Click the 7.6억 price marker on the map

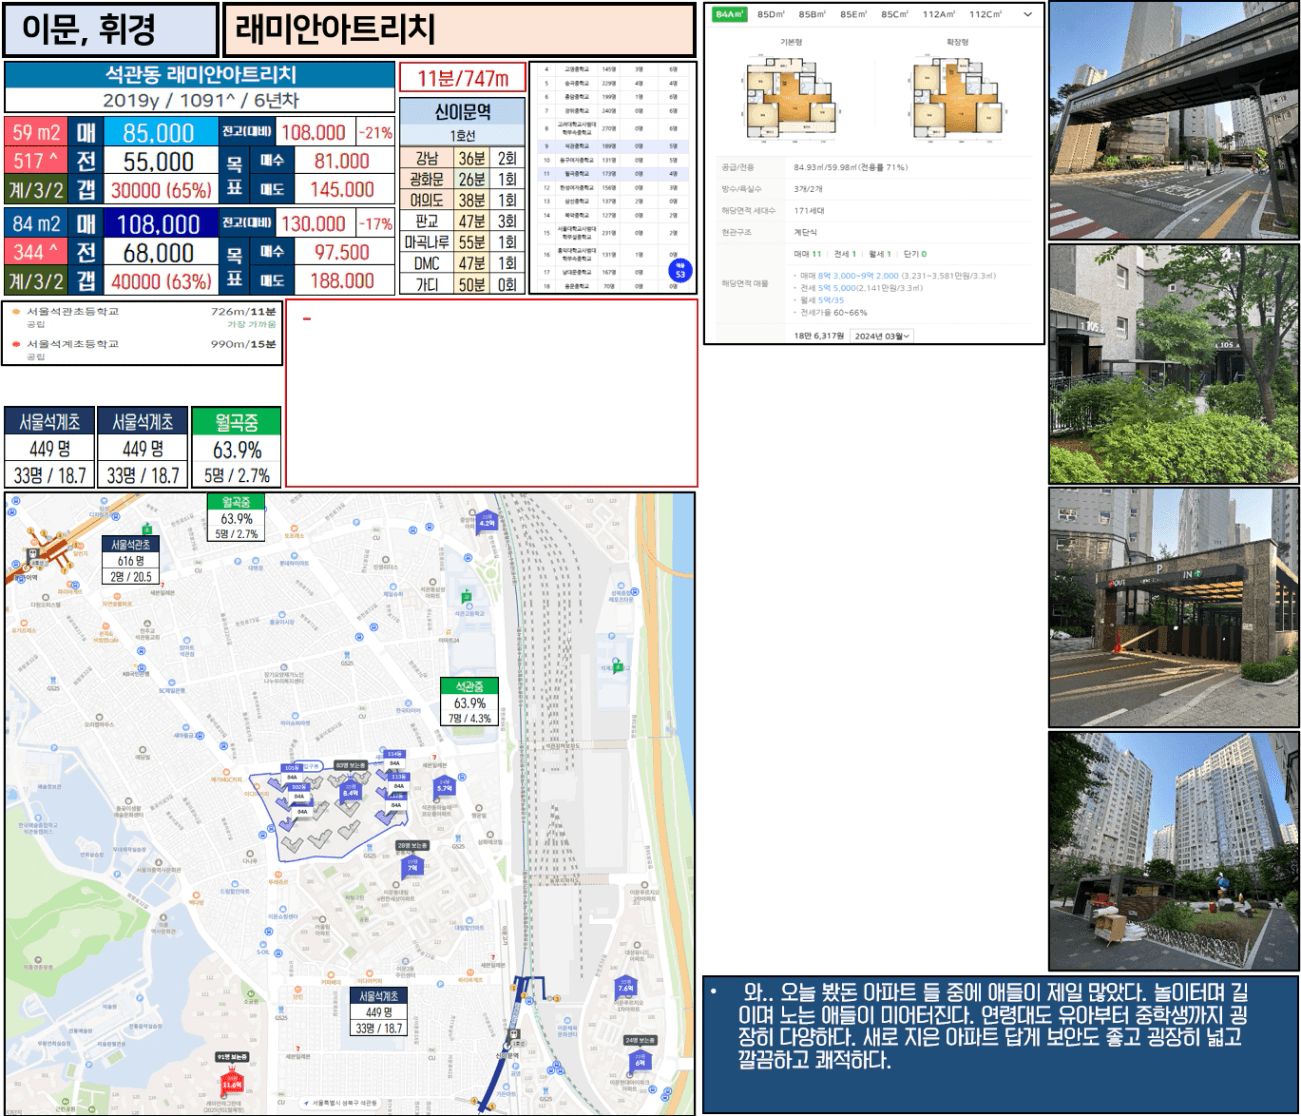[625, 987]
